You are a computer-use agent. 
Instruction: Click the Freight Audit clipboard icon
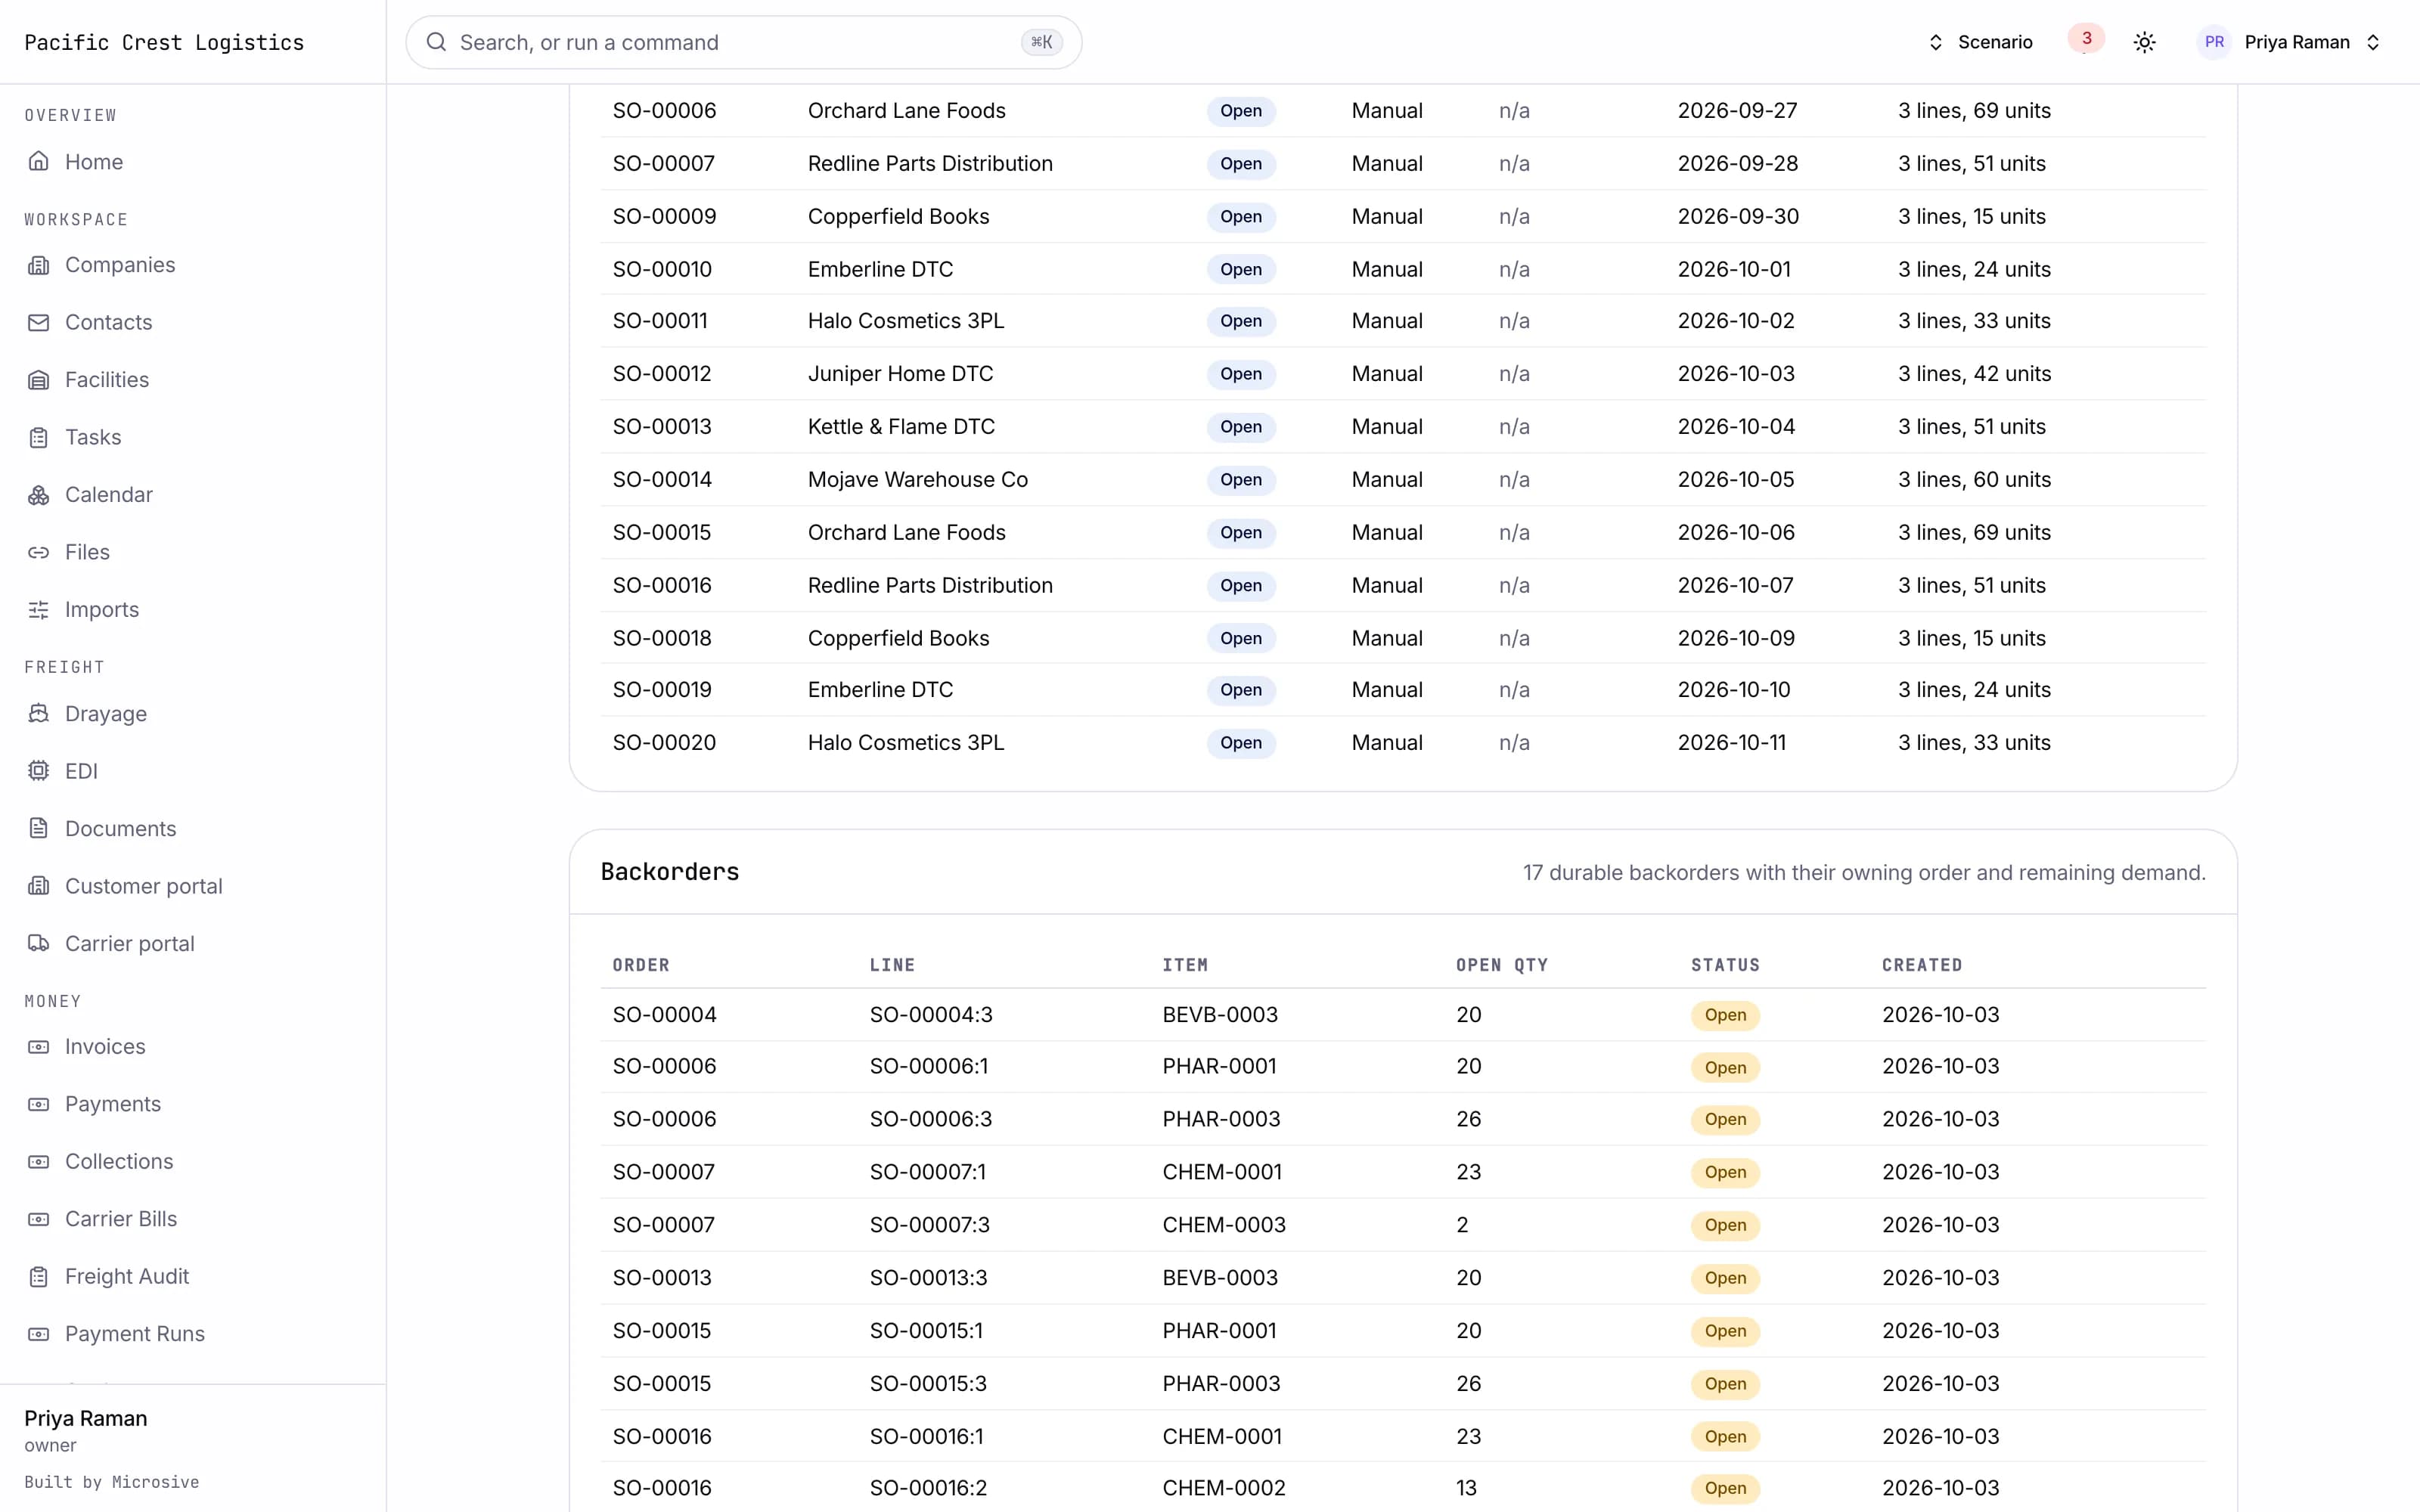pyautogui.click(x=38, y=1277)
